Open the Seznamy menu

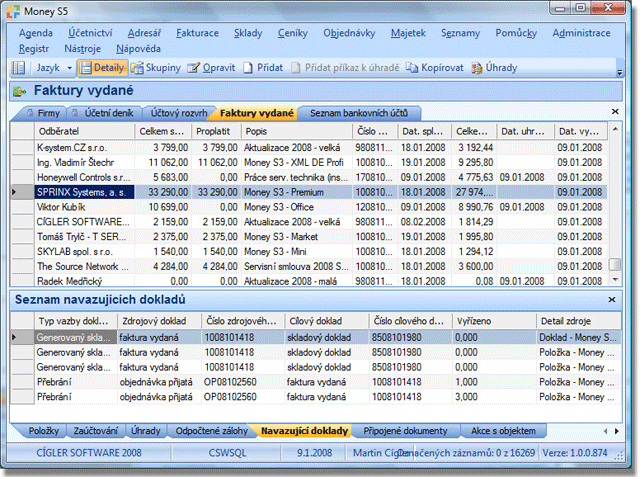460,33
